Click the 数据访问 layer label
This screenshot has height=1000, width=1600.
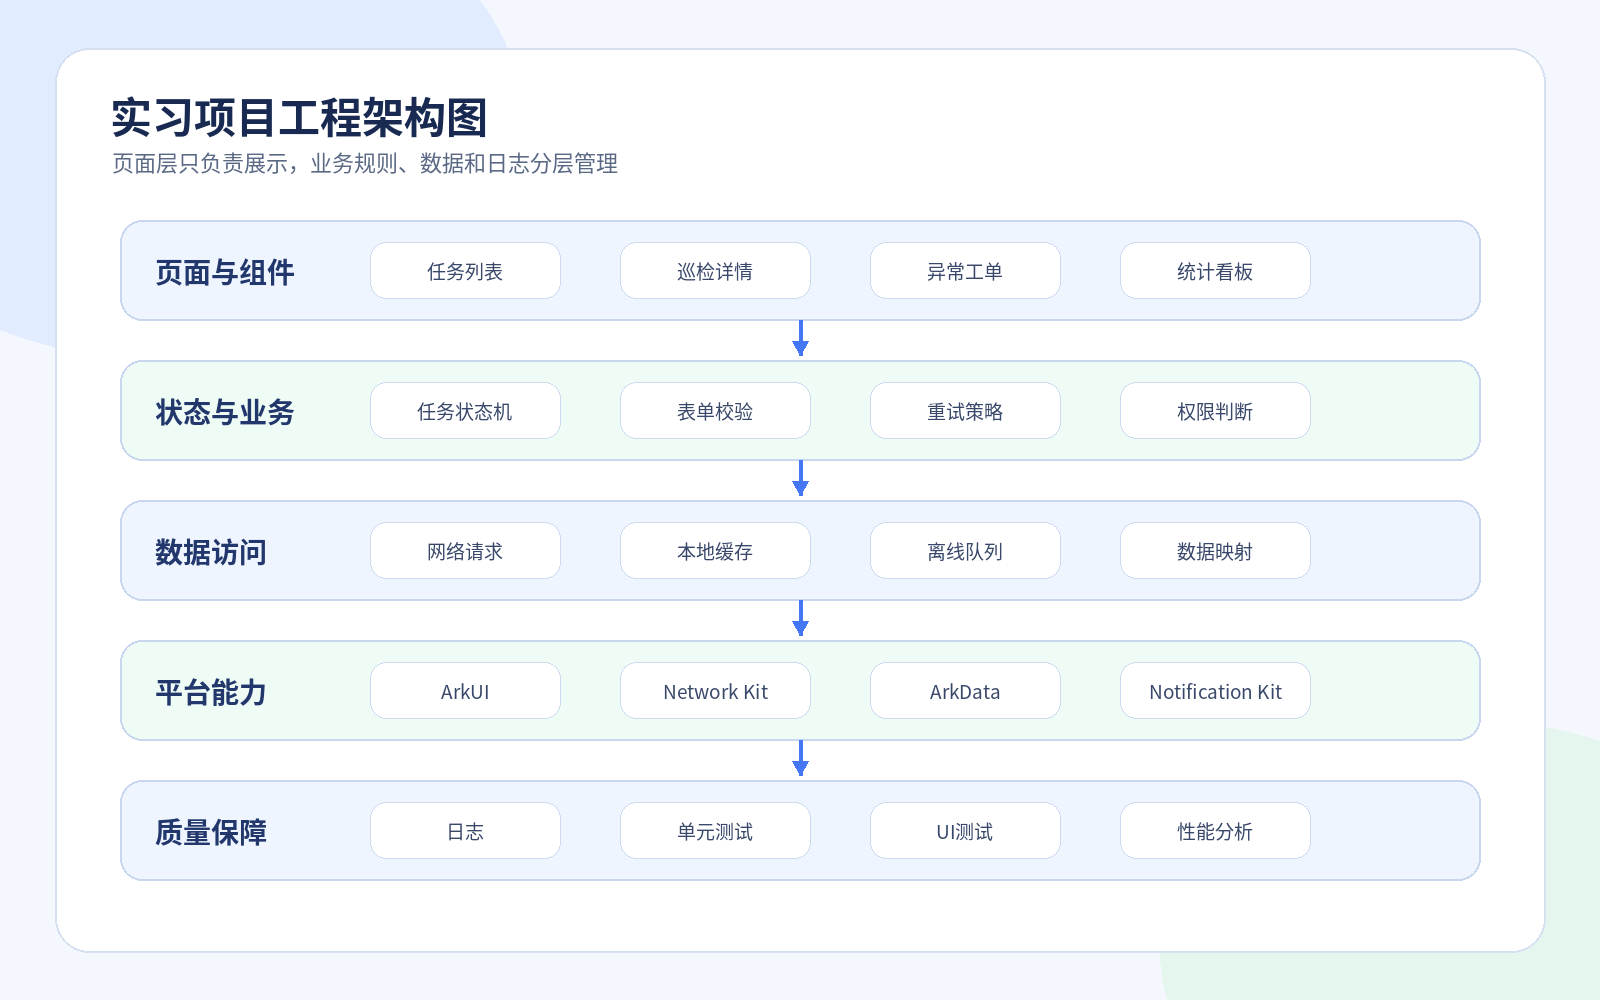click(211, 552)
